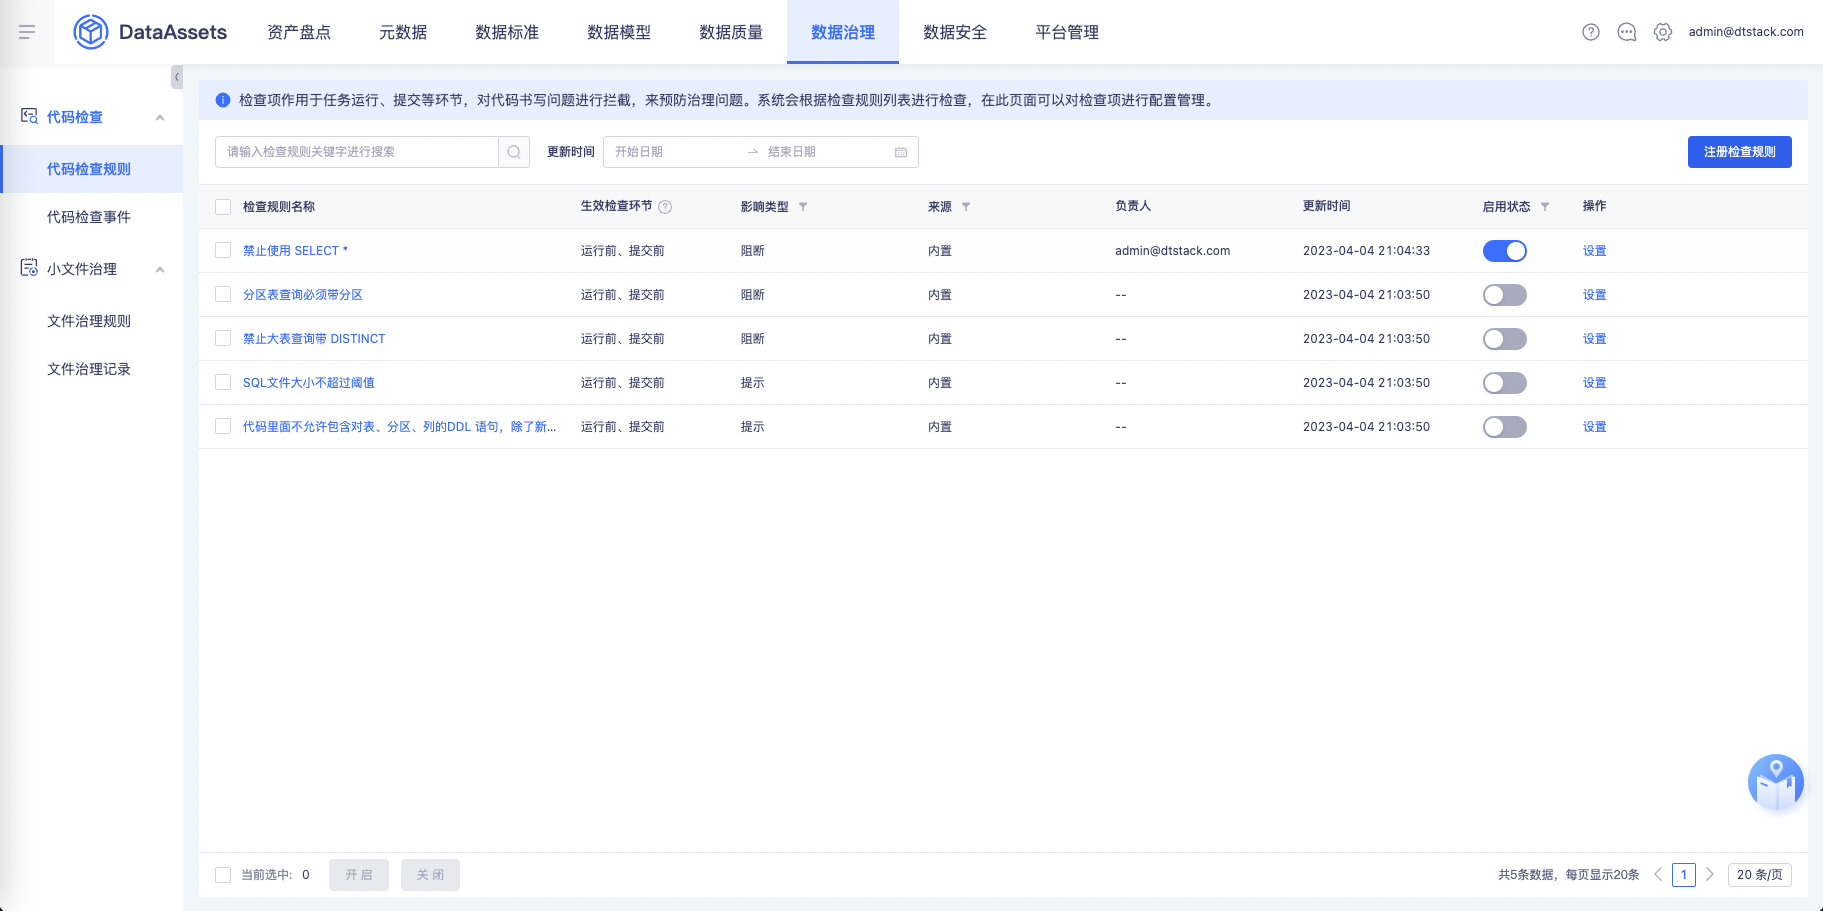
Task: Check the 分区表查询必须带分区 row checkbox
Action: coord(223,294)
